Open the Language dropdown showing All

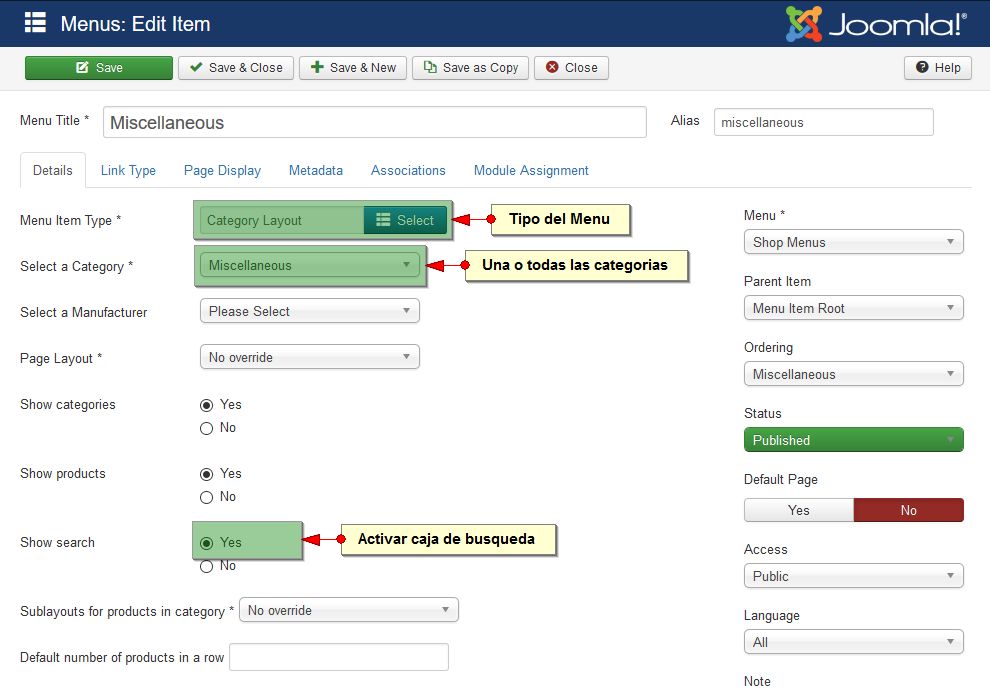coord(854,642)
